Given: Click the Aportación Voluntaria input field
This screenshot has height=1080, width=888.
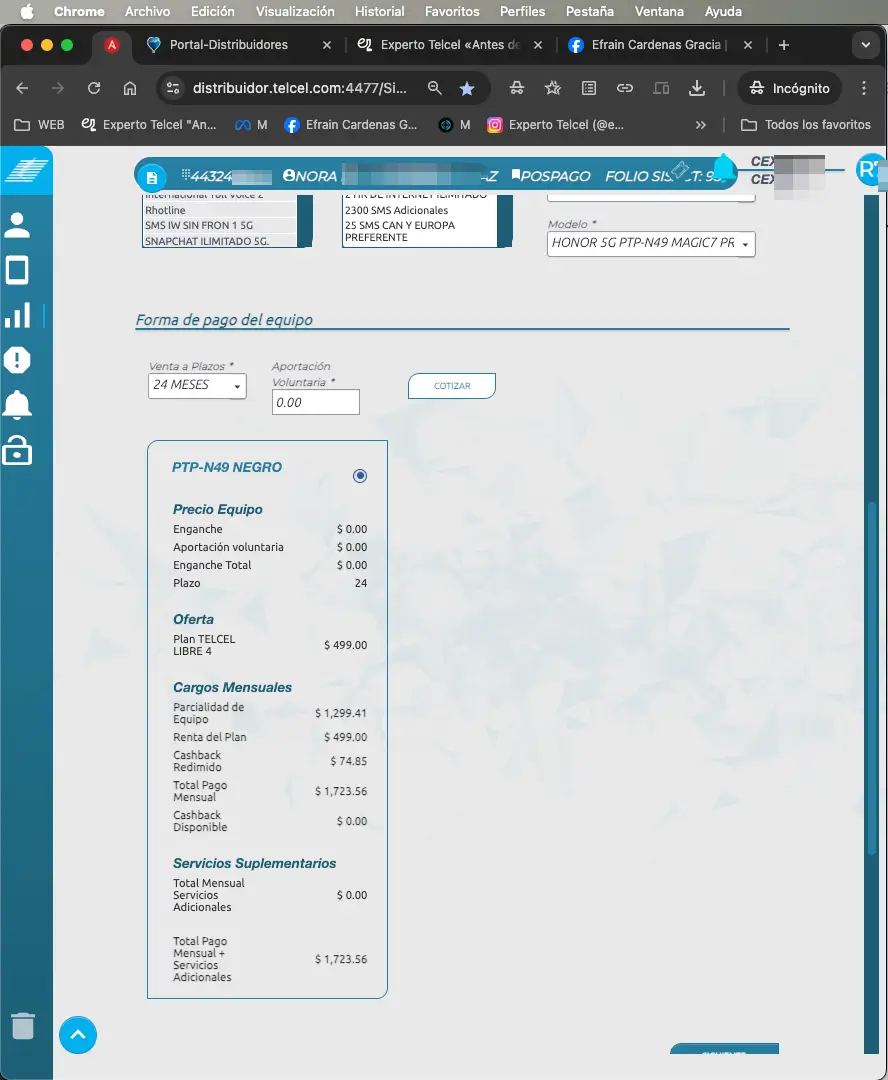Looking at the screenshot, I should [315, 402].
